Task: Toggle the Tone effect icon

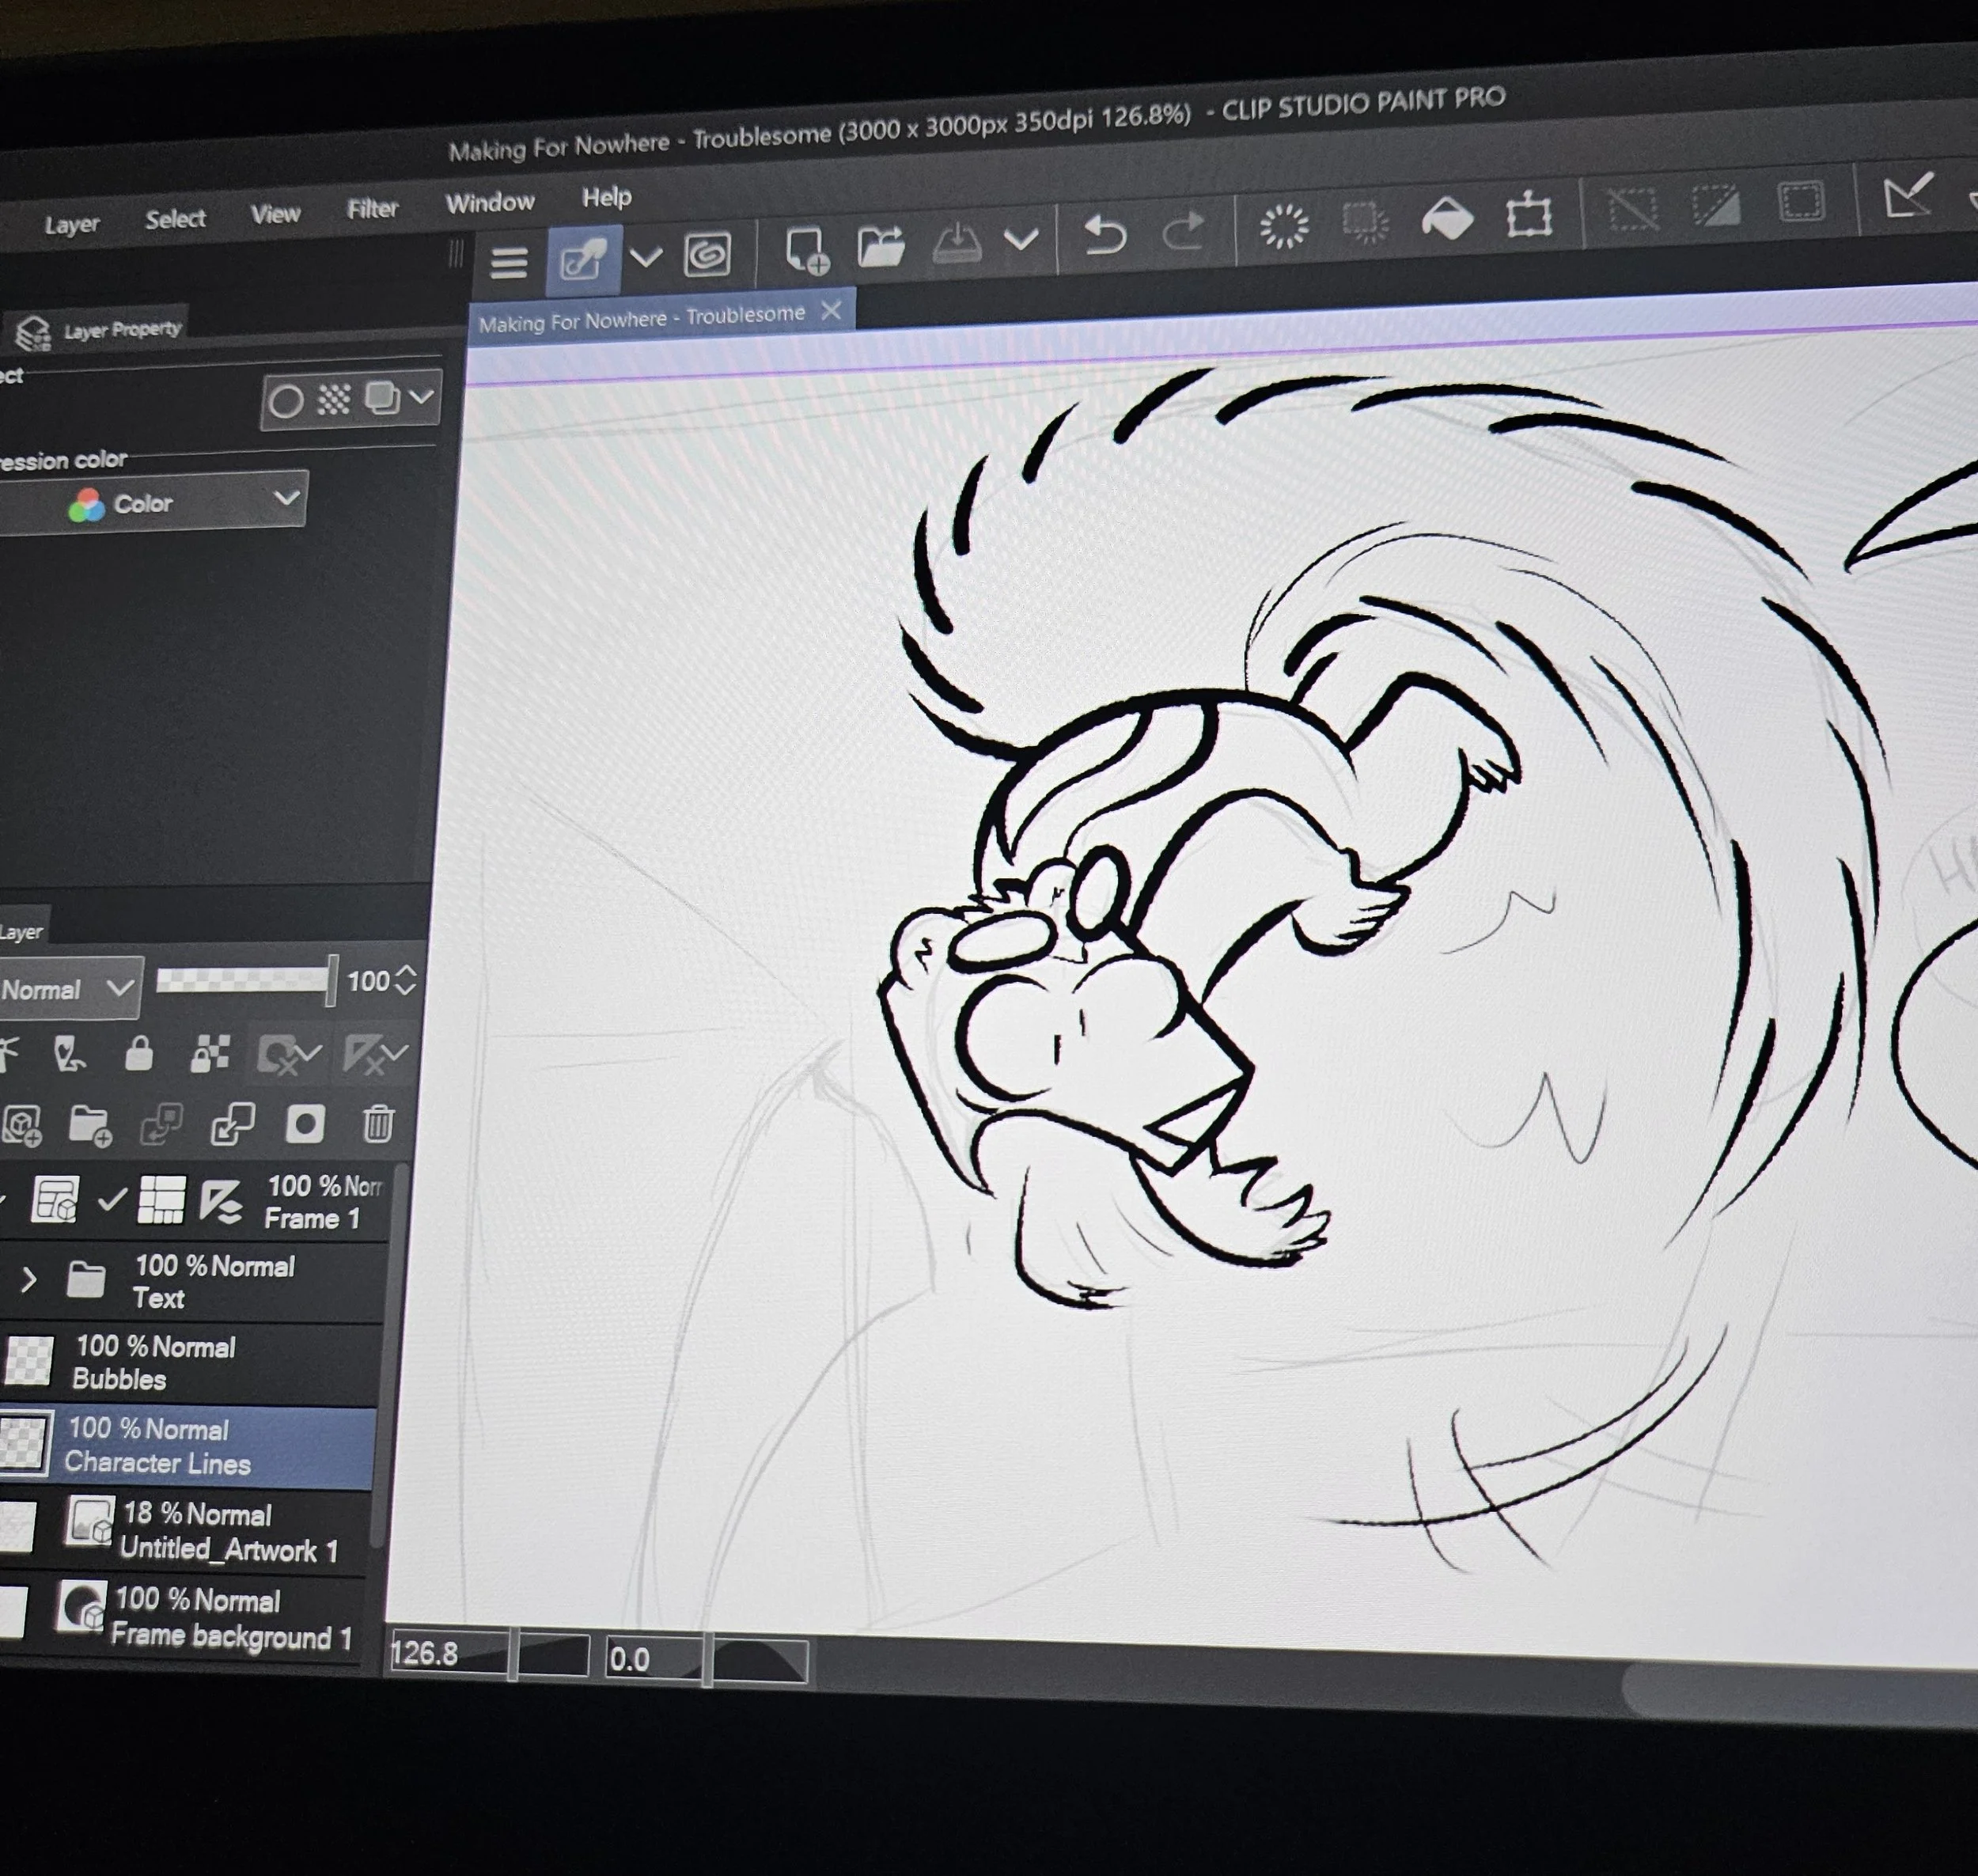Action: [x=333, y=399]
